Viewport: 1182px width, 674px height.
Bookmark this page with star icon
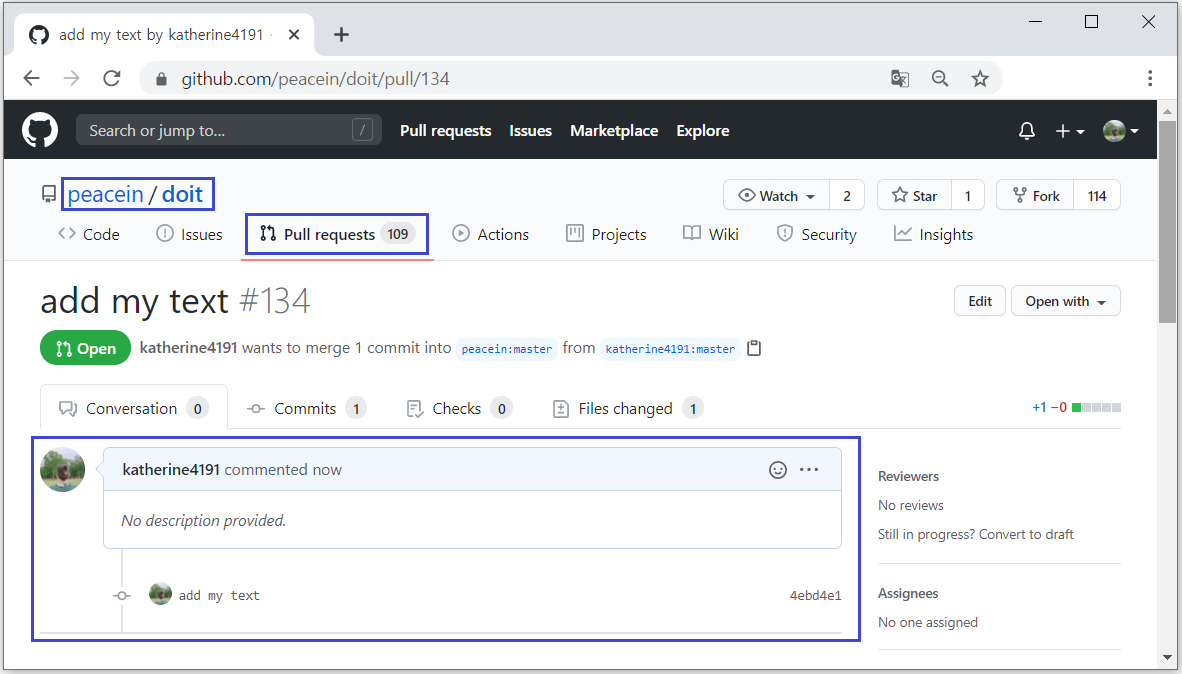[980, 78]
